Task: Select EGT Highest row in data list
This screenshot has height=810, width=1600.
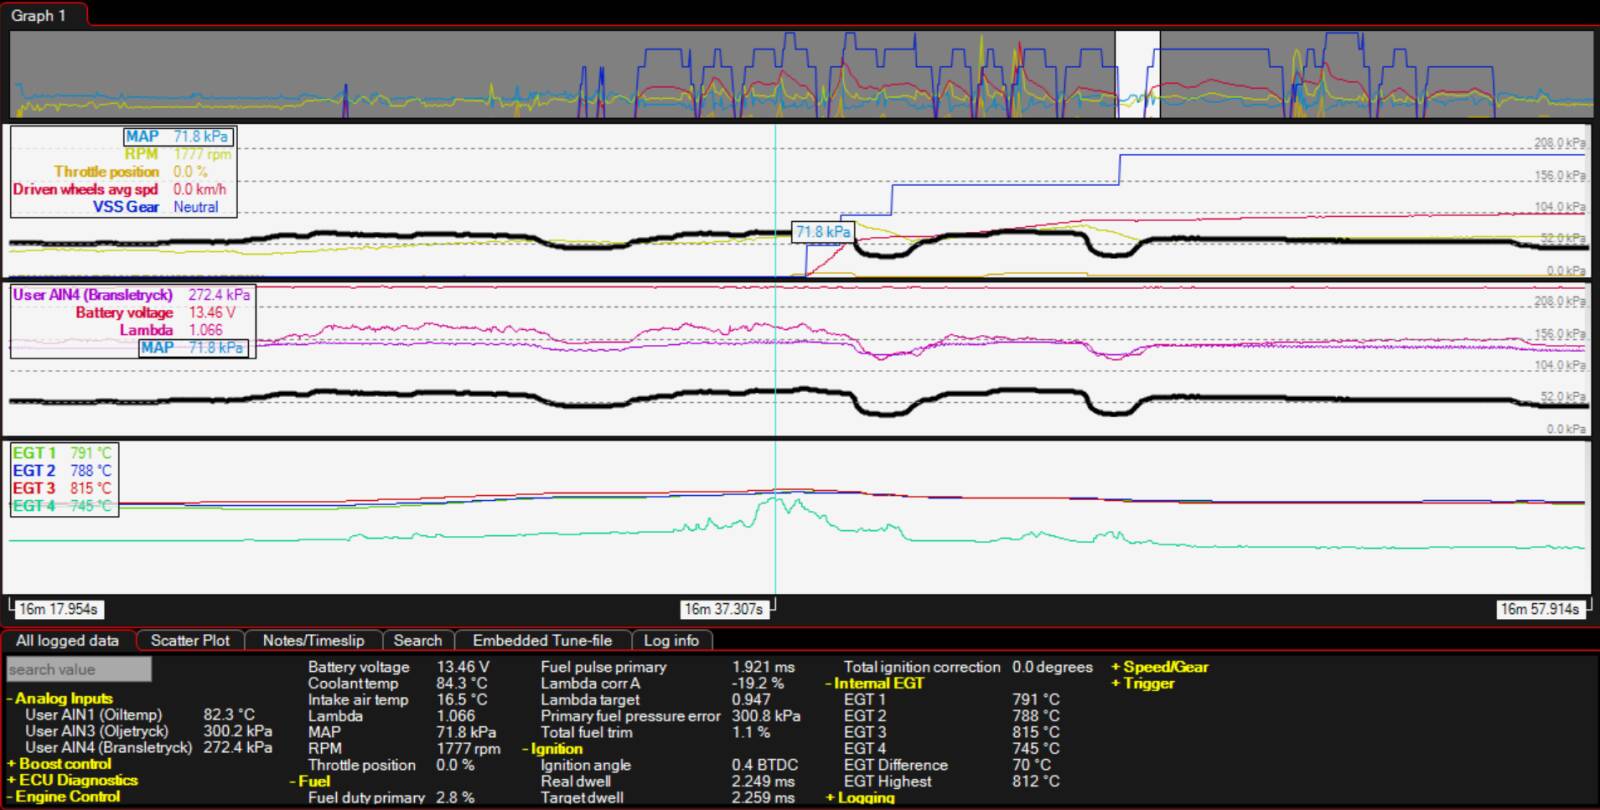Action: coord(887,781)
